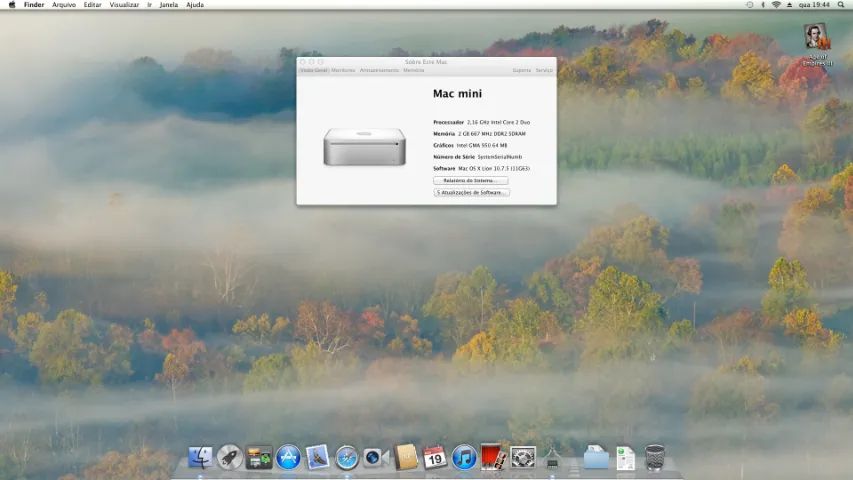Viewport: 853px width, 480px height.
Task: Switch to the Monitores tab
Action: 343,70
